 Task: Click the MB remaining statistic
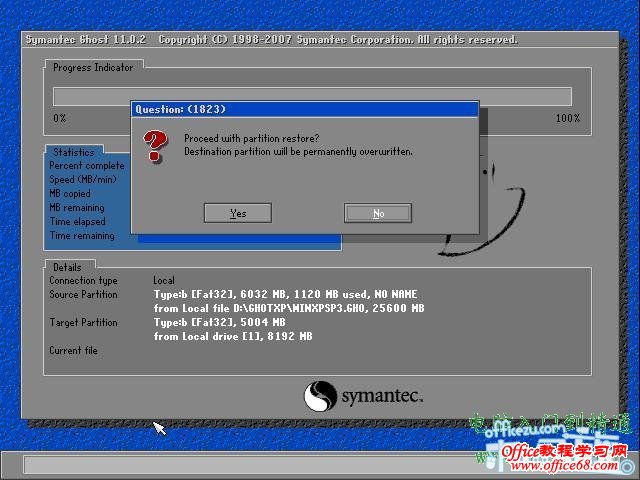coord(77,207)
